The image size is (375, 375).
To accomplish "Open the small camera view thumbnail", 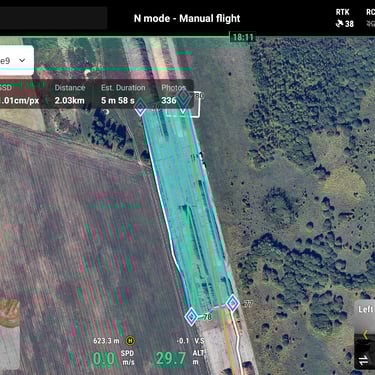I will [x=10, y=334].
